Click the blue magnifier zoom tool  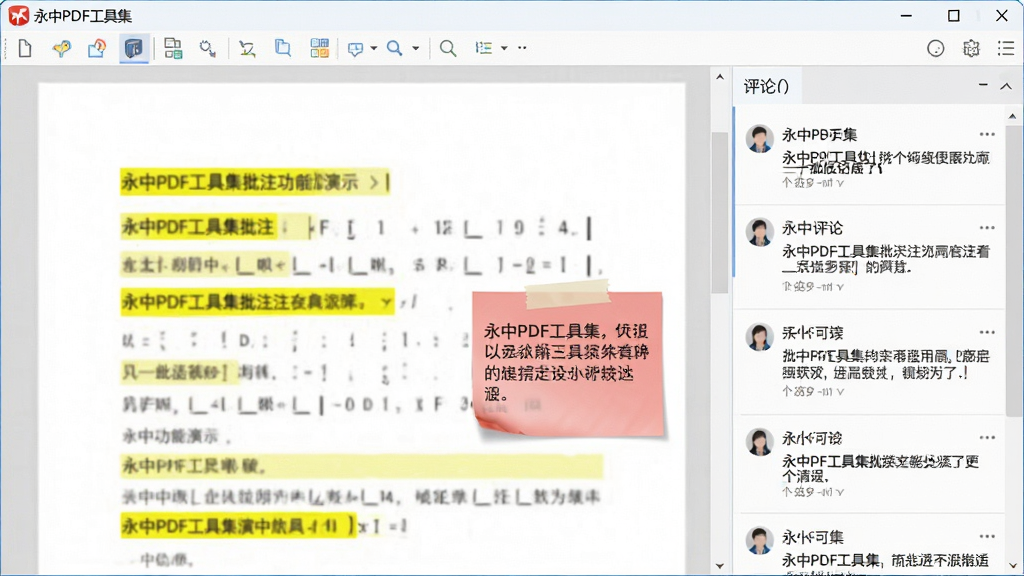394,48
